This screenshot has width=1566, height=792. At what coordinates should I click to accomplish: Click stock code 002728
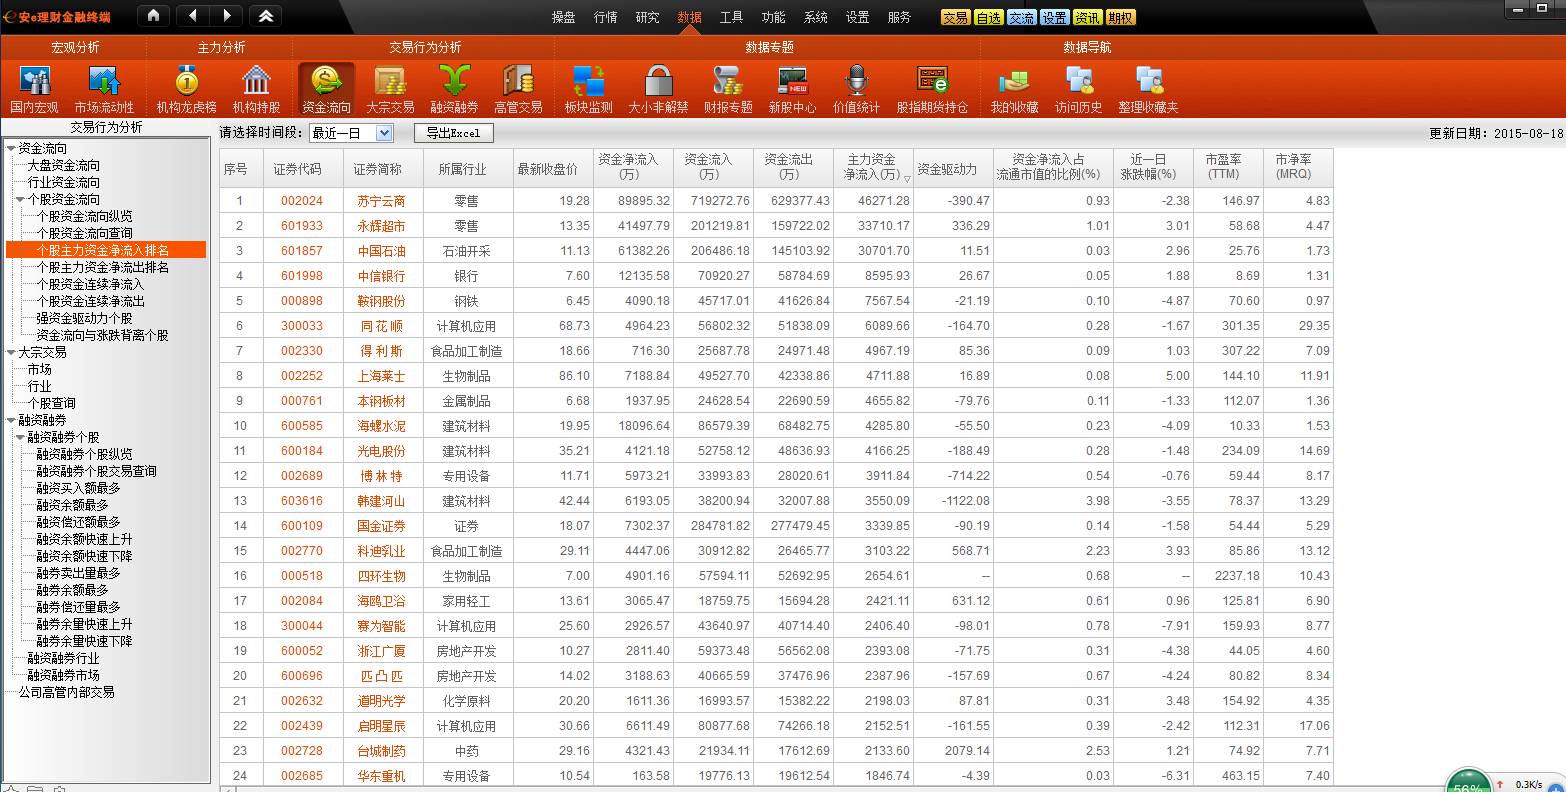[302, 751]
